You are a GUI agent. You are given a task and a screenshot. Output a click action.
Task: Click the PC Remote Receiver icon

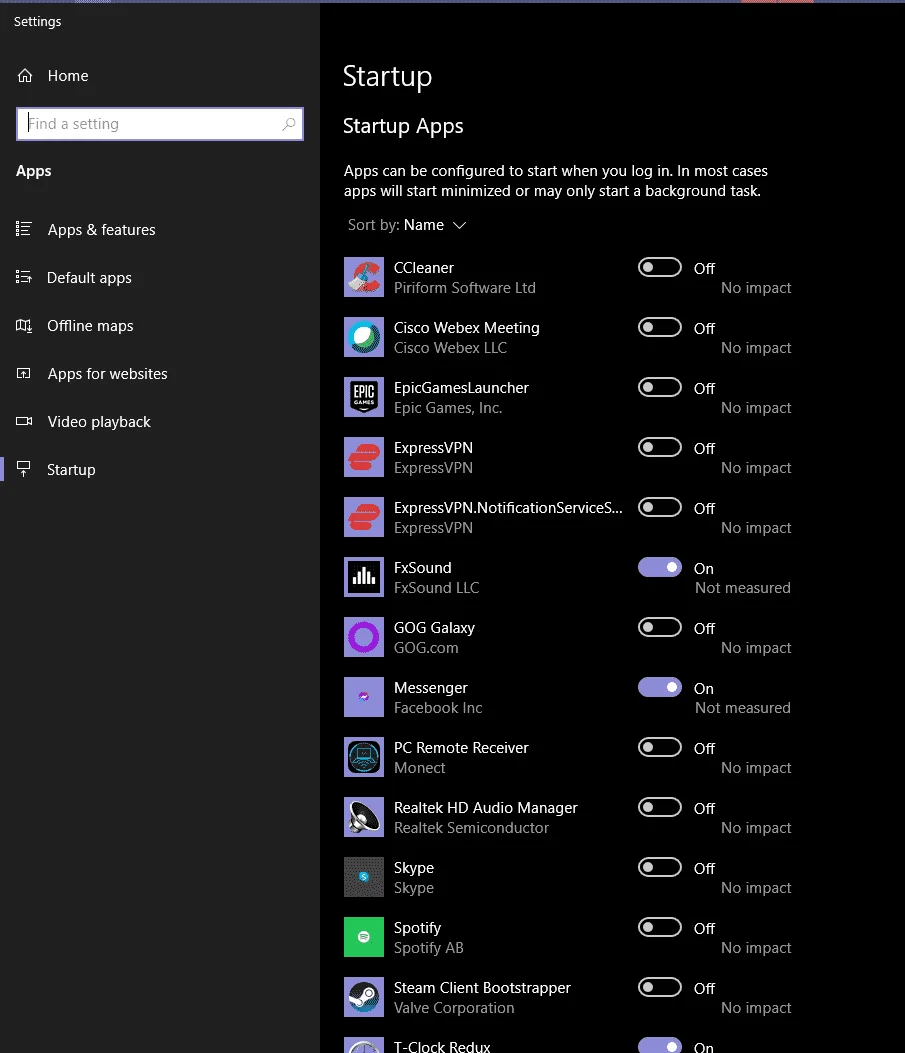click(x=364, y=757)
